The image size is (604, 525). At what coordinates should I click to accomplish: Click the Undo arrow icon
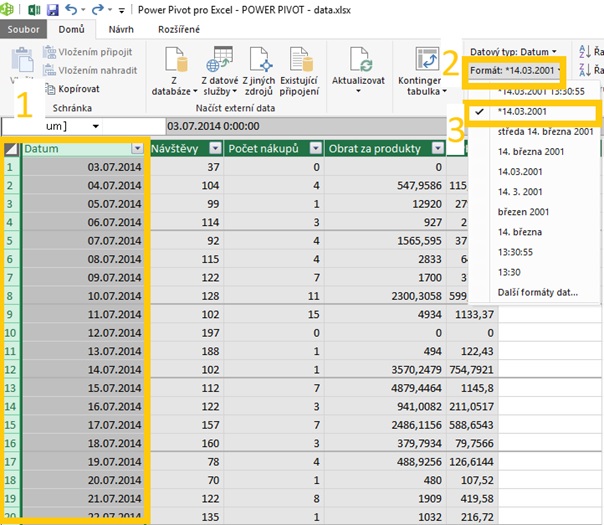[x=71, y=9]
